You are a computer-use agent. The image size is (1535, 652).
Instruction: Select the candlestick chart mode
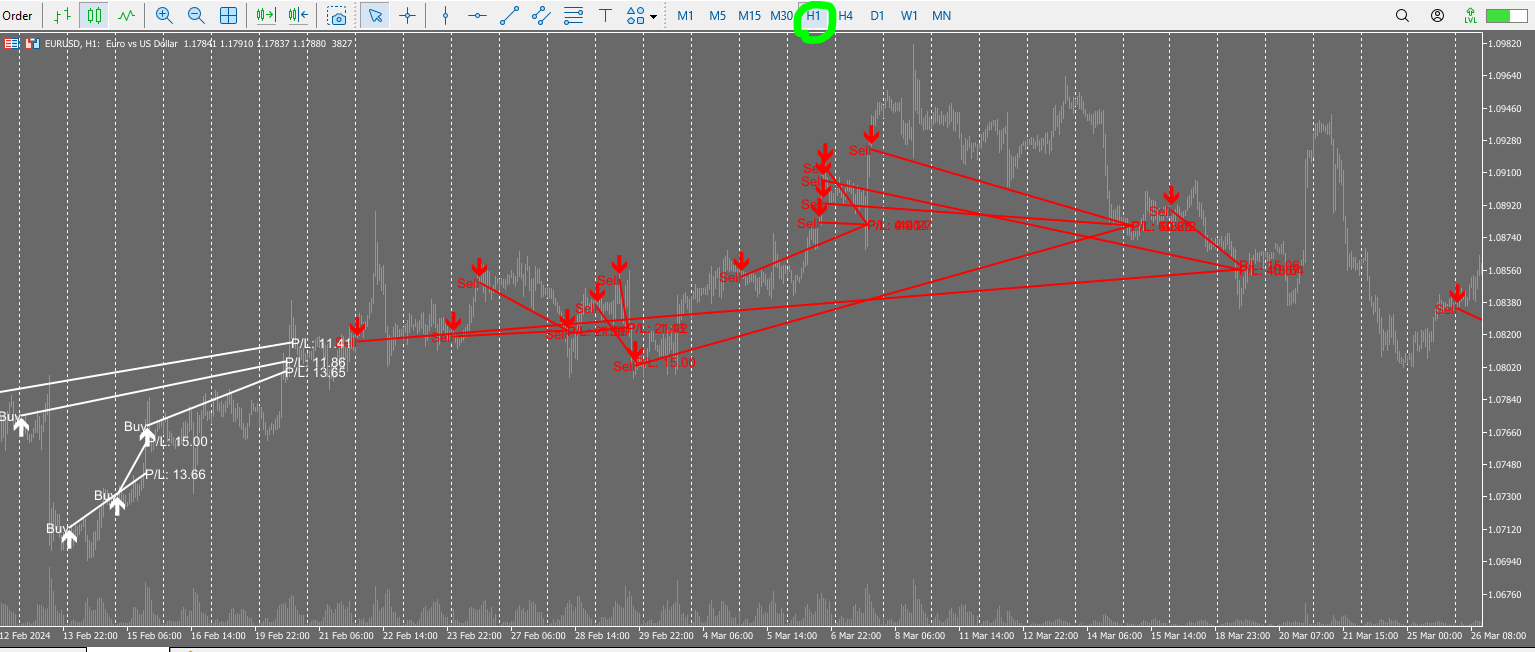[92, 16]
